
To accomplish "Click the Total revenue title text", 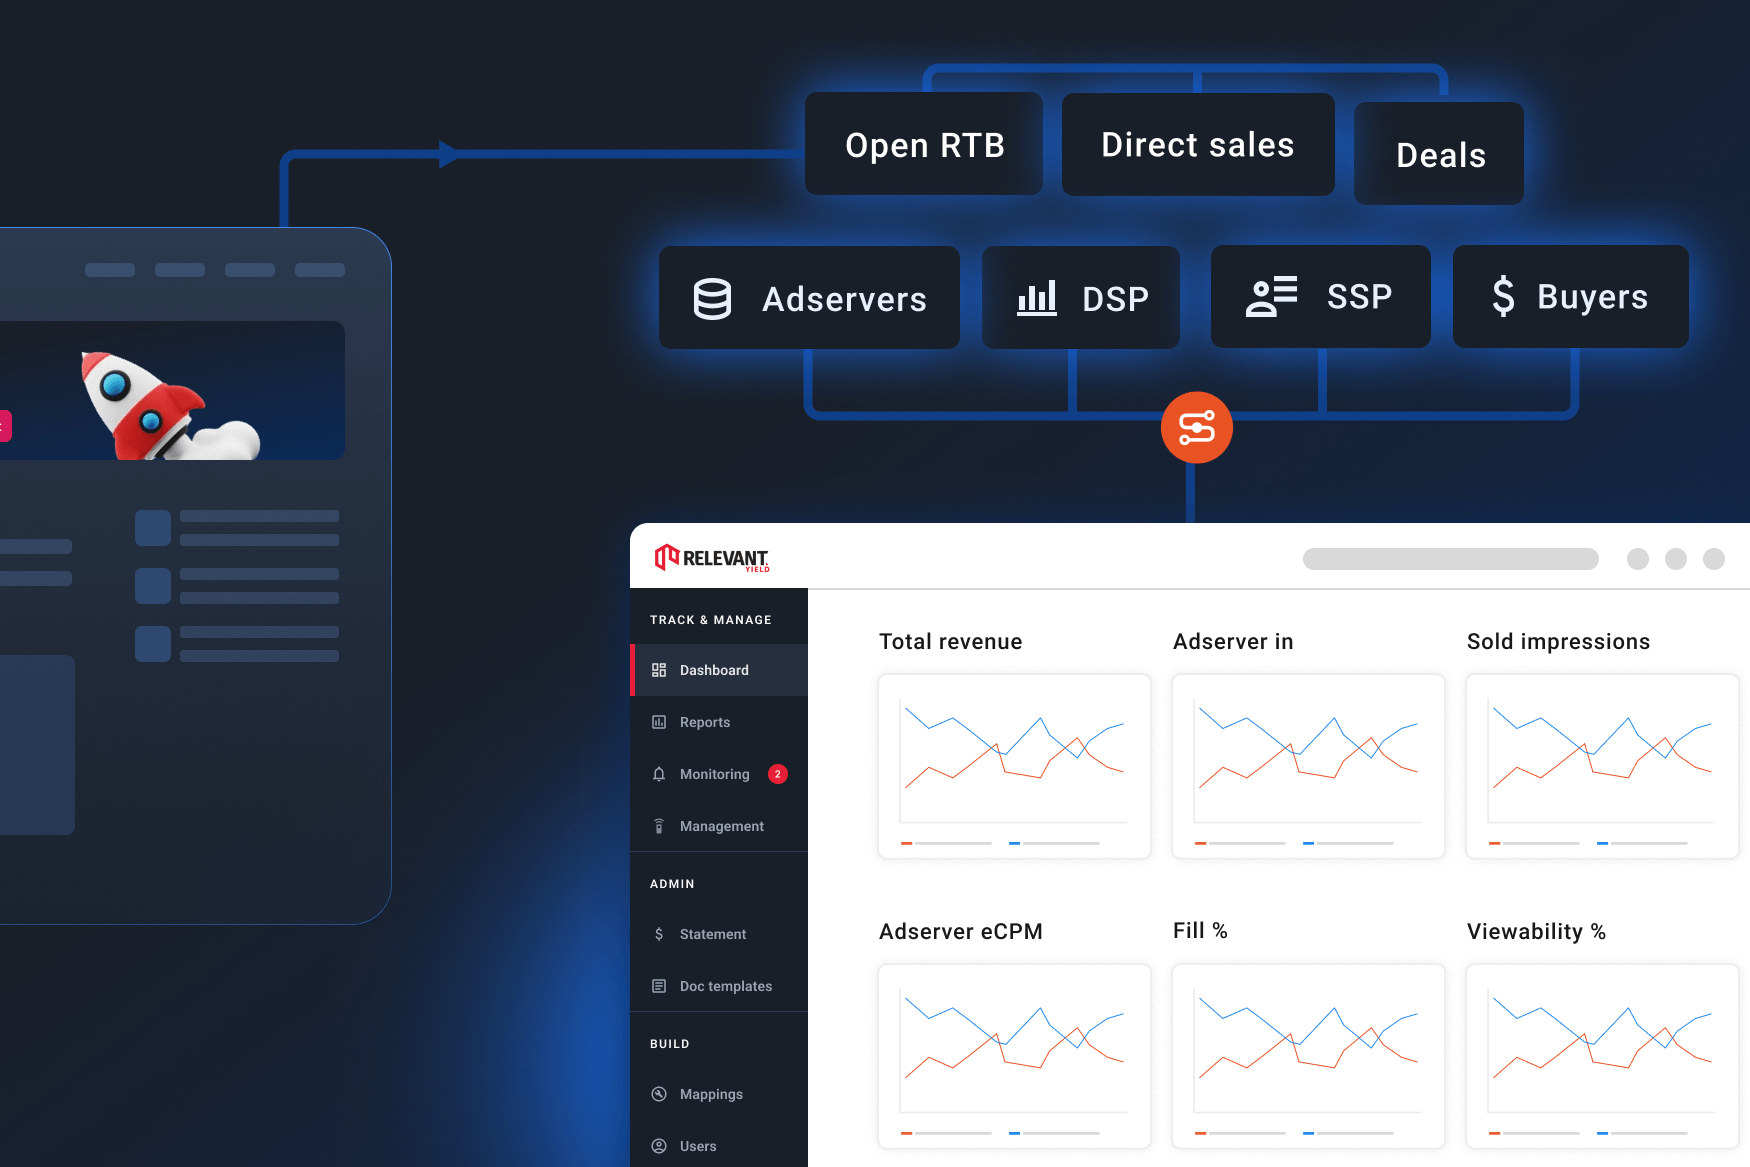I will (x=950, y=642).
